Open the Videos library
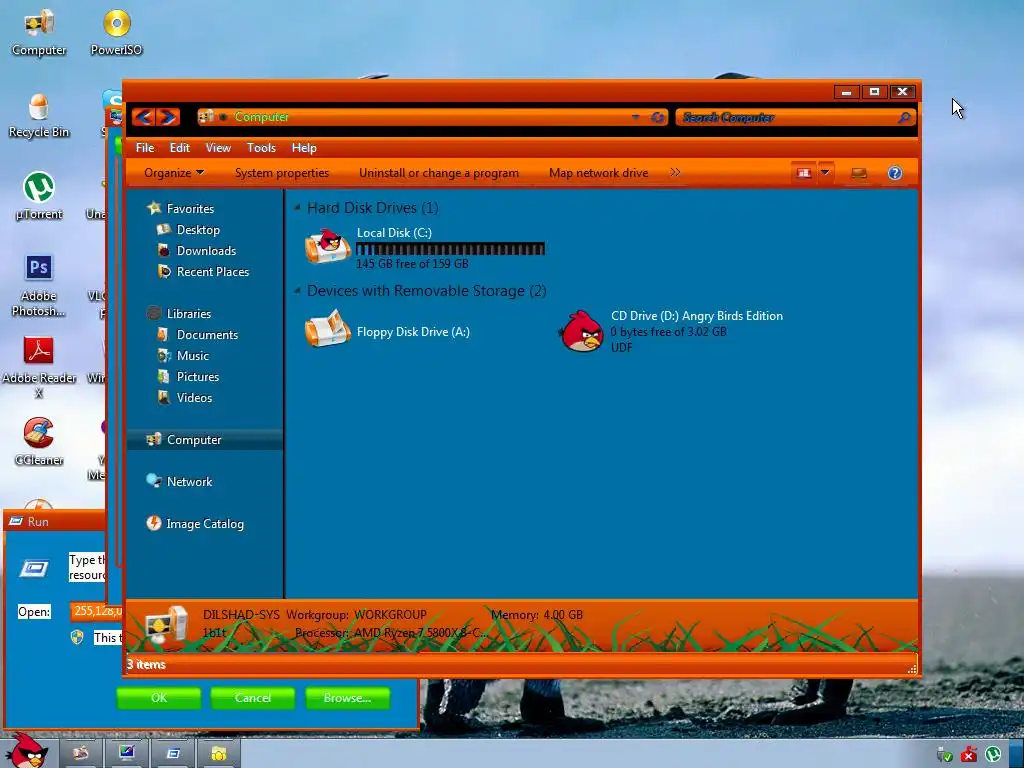 [194, 398]
